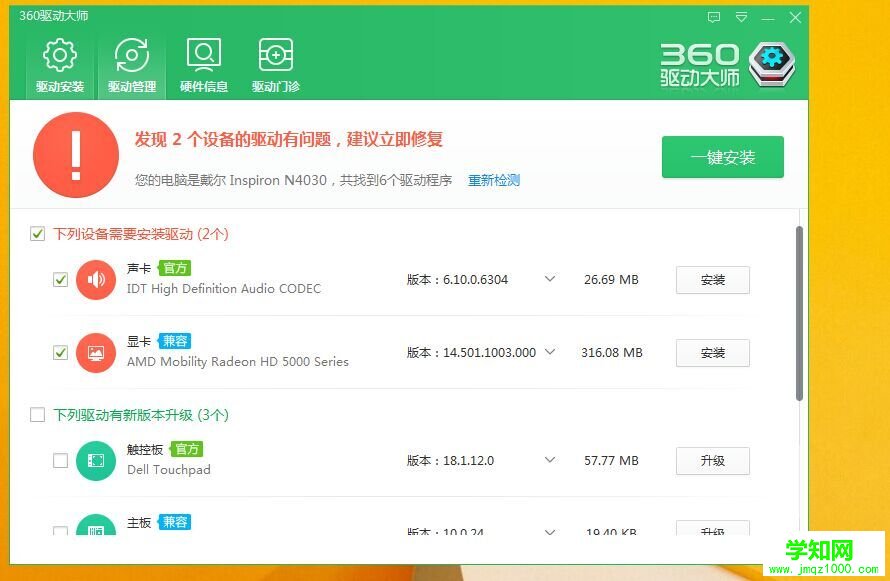Image resolution: width=890 pixels, height=581 pixels.
Task: Check the 主板 driver checkbox
Action: [x=60, y=531]
